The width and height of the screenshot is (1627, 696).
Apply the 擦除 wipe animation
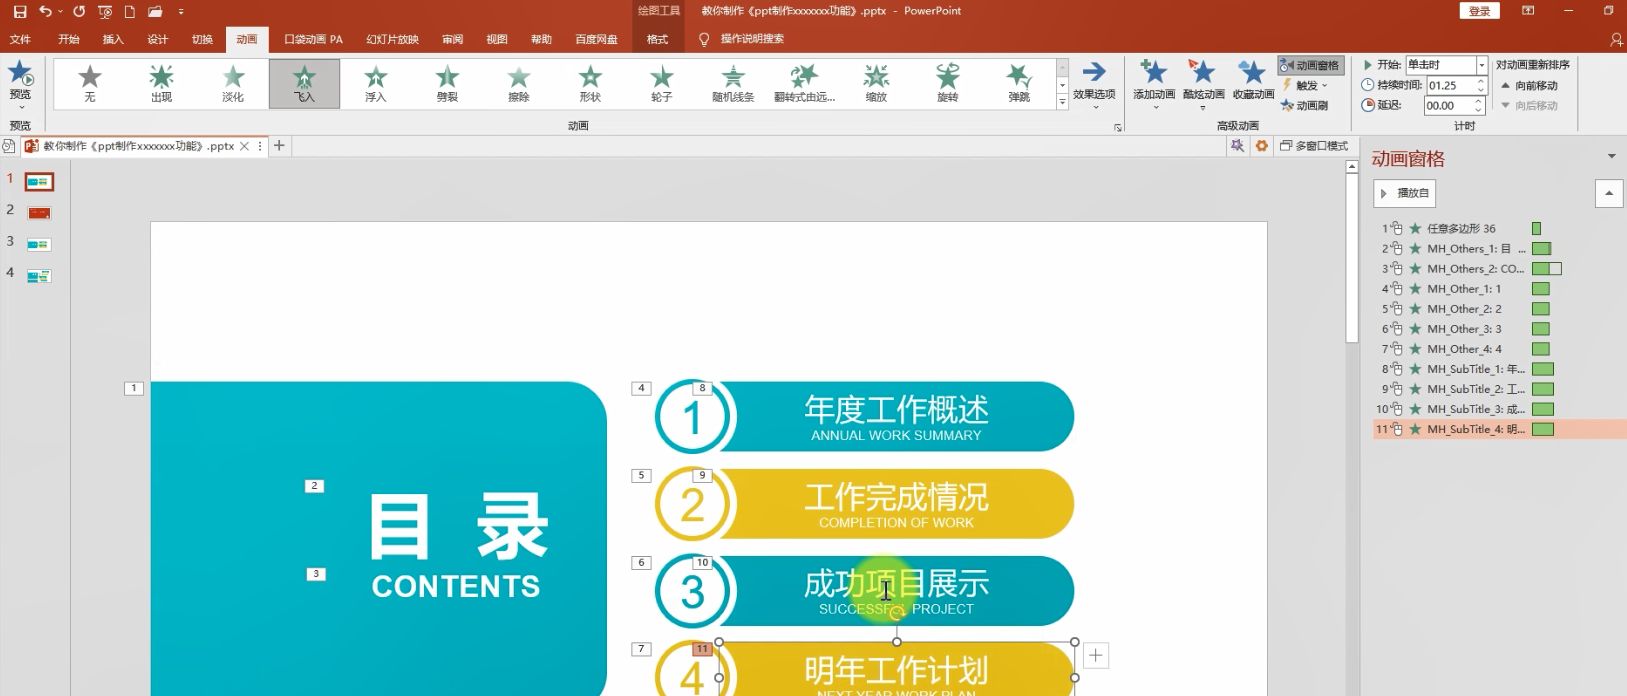point(519,84)
